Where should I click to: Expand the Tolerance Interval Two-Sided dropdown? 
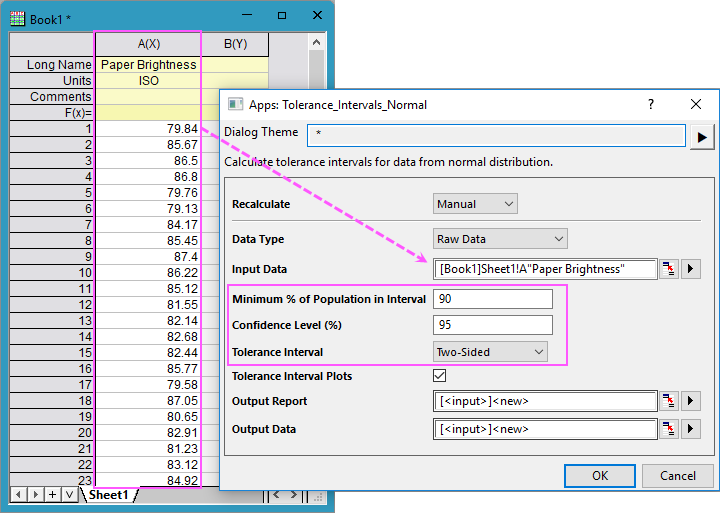tap(491, 352)
